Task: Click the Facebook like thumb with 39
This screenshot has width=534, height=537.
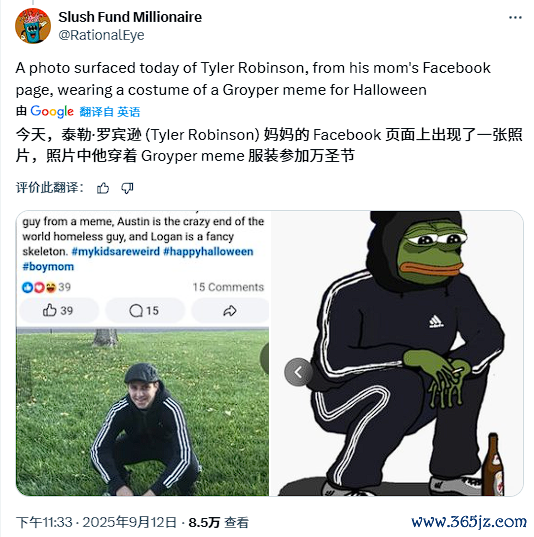Action: [59, 311]
